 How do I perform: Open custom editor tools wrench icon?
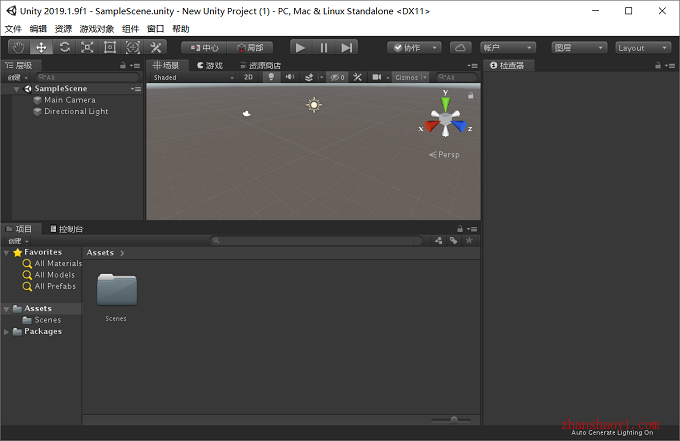155,47
